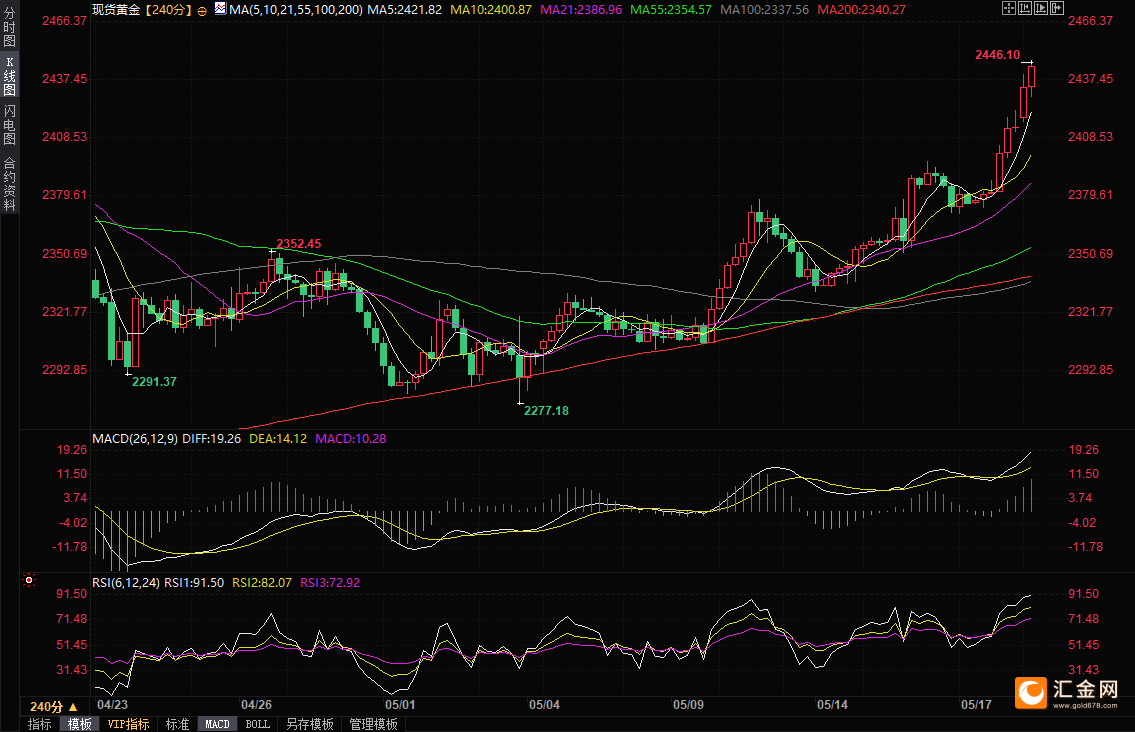The image size is (1135, 732).
Task: Click the orange minus circle beside 现货黄金 title
Action: (x=203, y=9)
